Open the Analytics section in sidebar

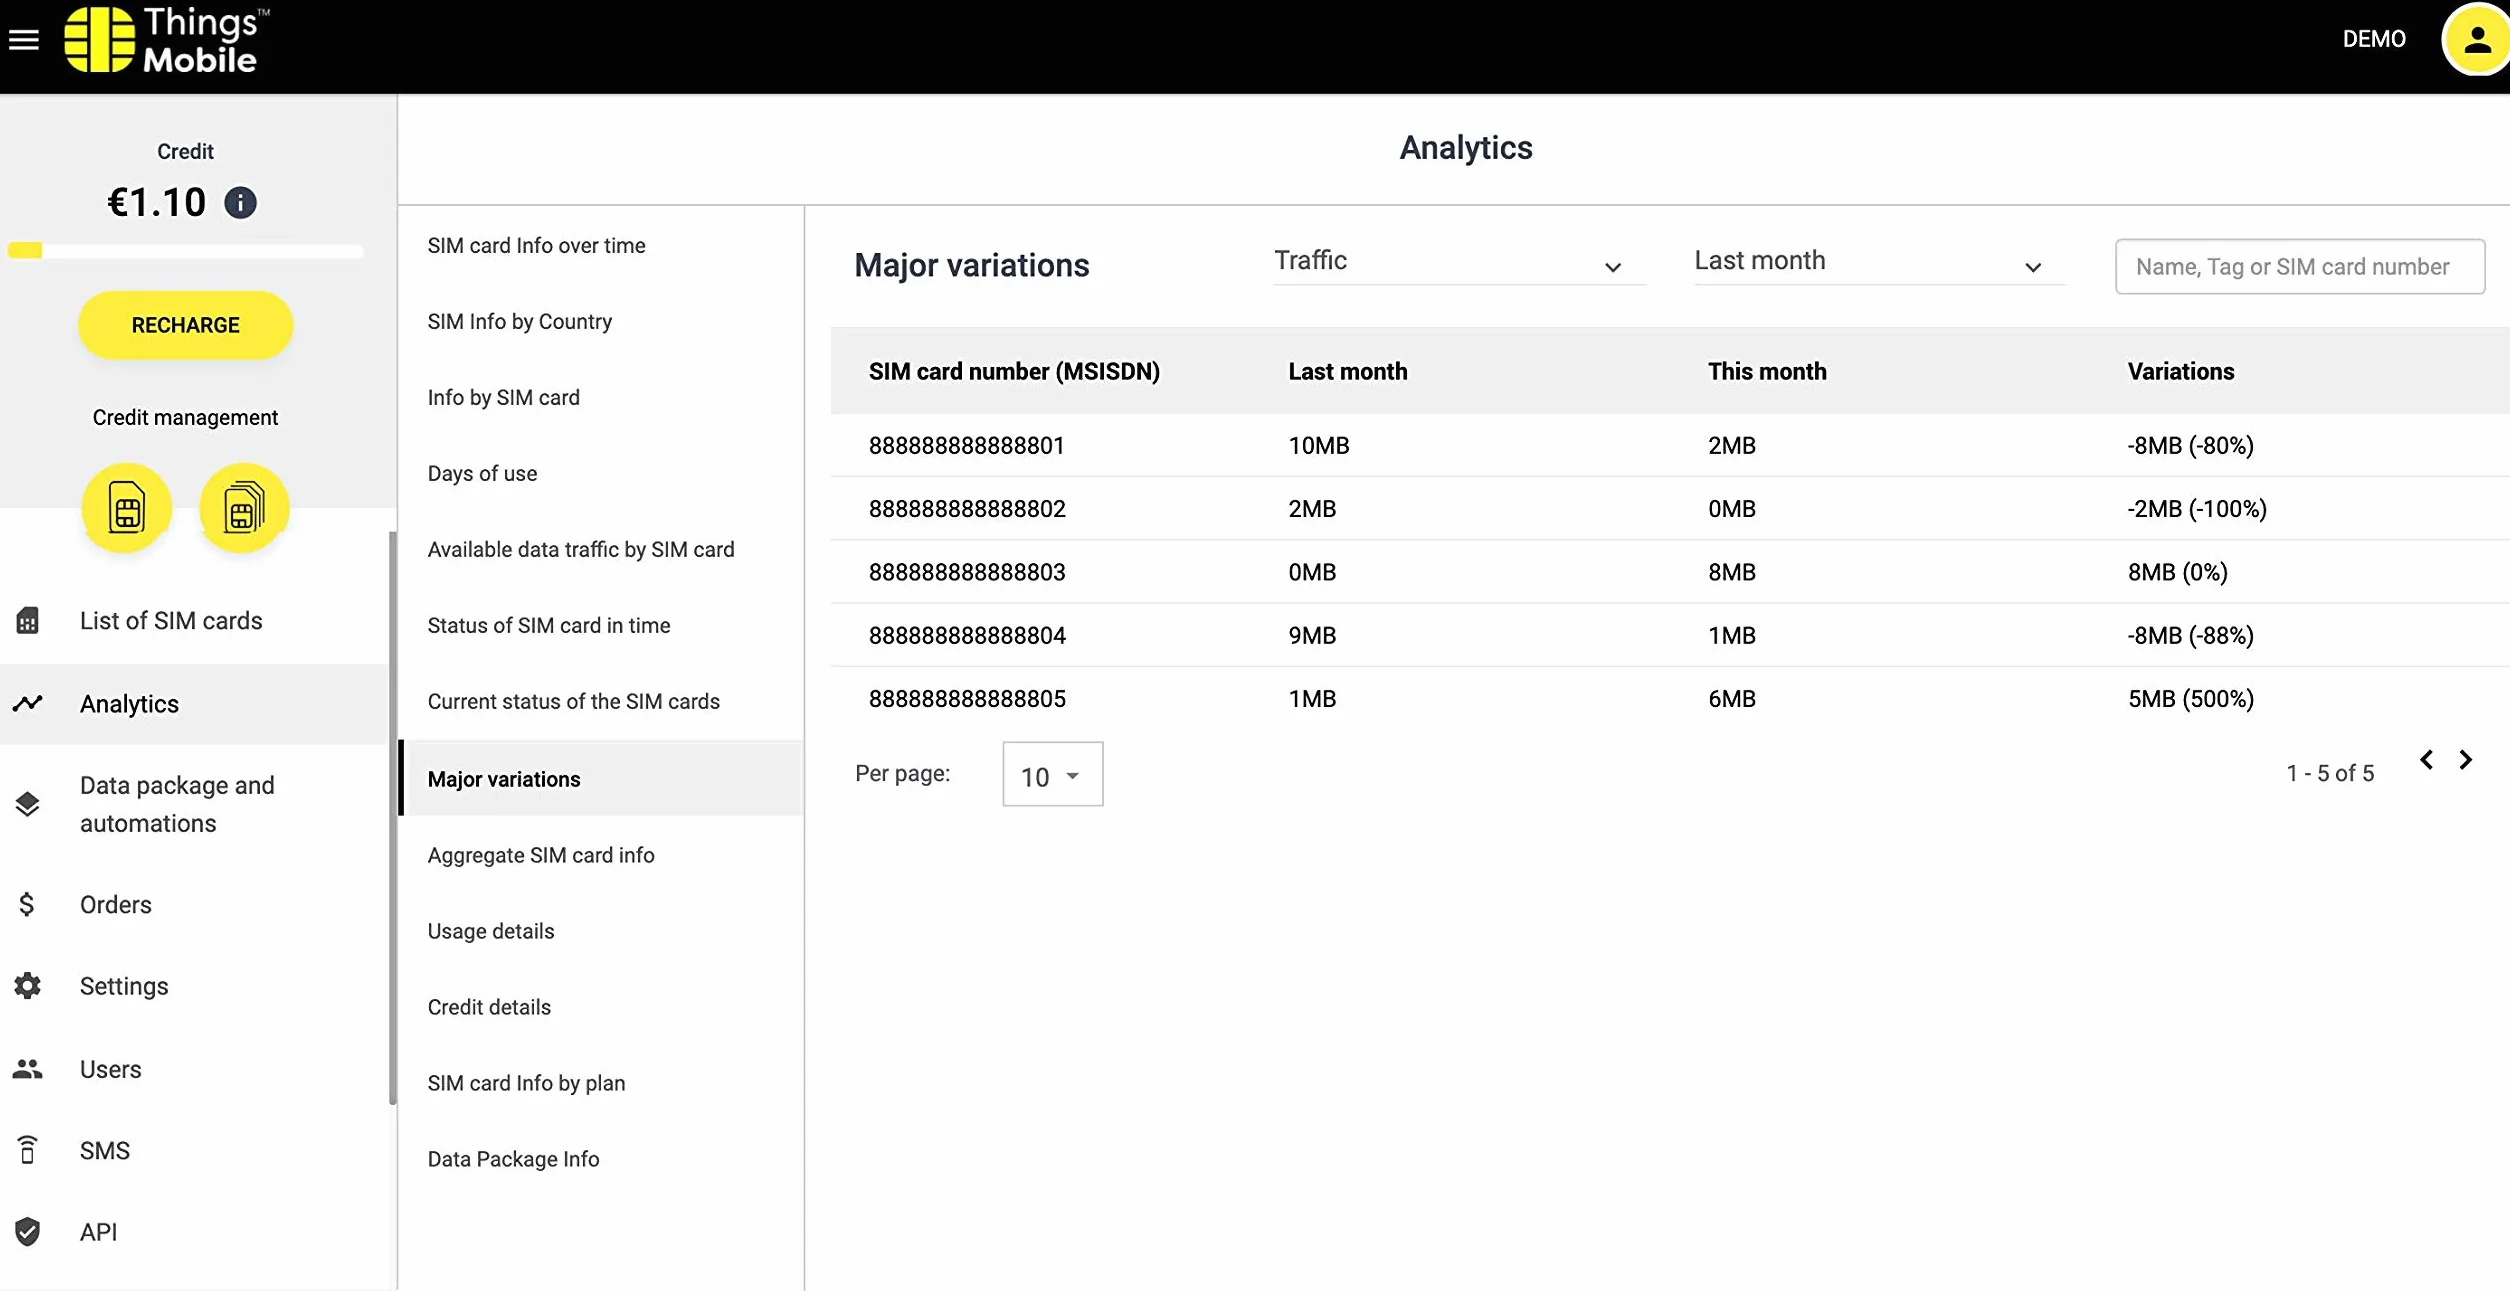point(194,704)
